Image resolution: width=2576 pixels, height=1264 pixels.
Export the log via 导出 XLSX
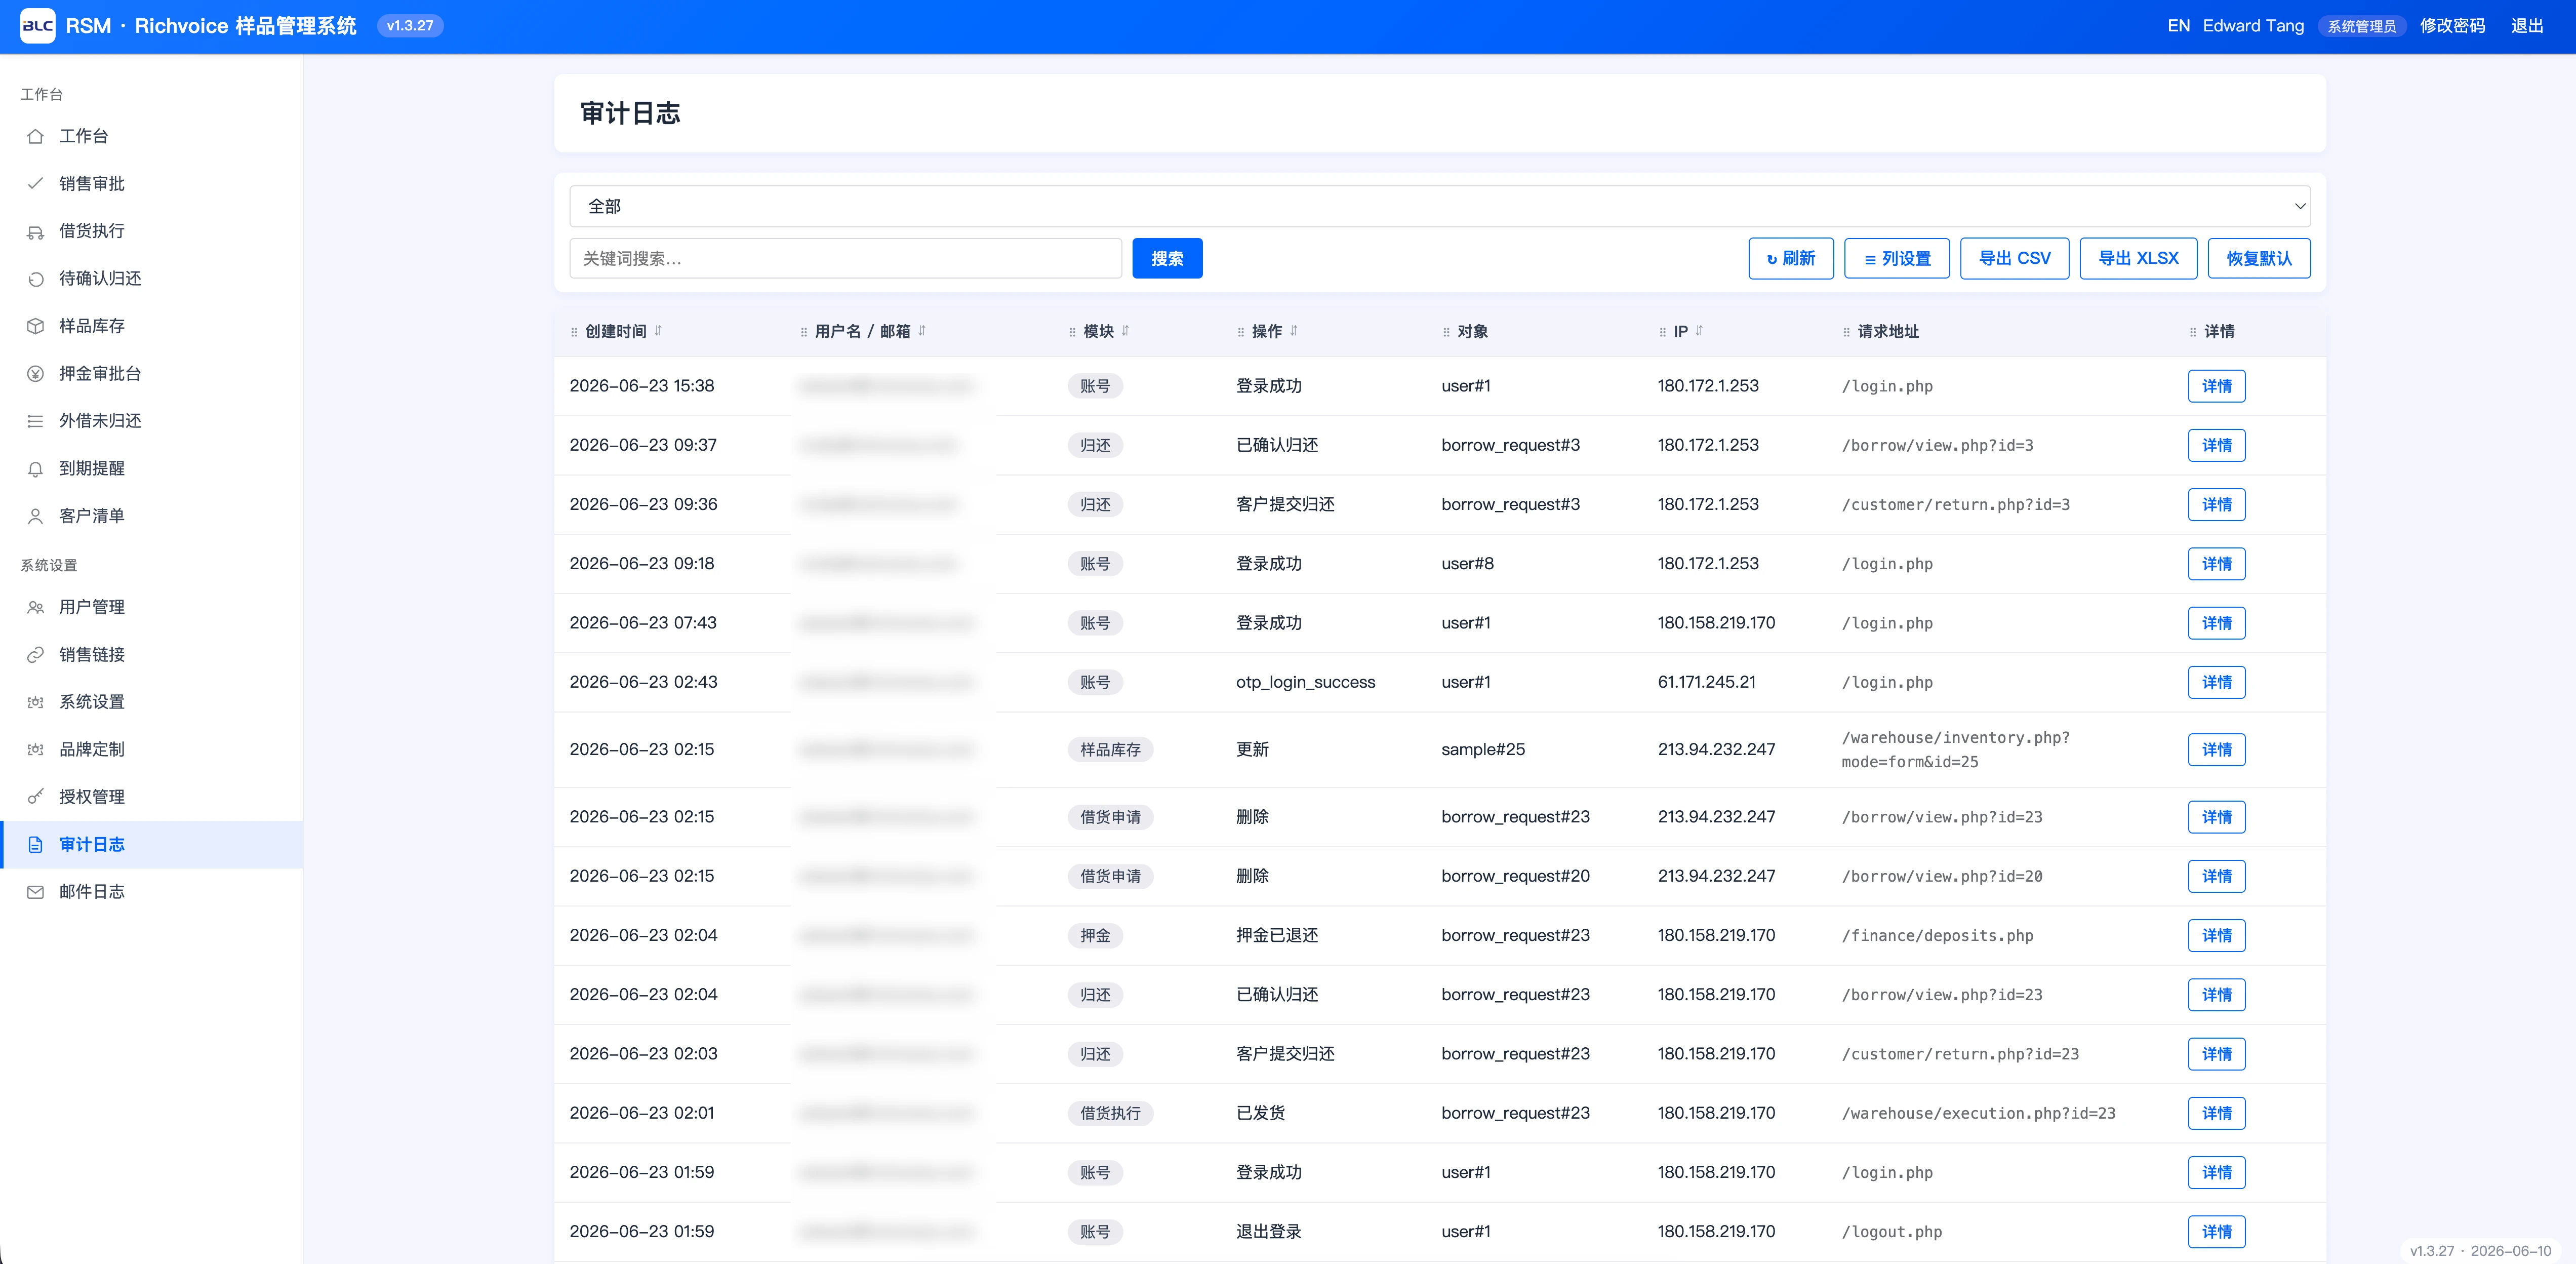[x=2138, y=258]
